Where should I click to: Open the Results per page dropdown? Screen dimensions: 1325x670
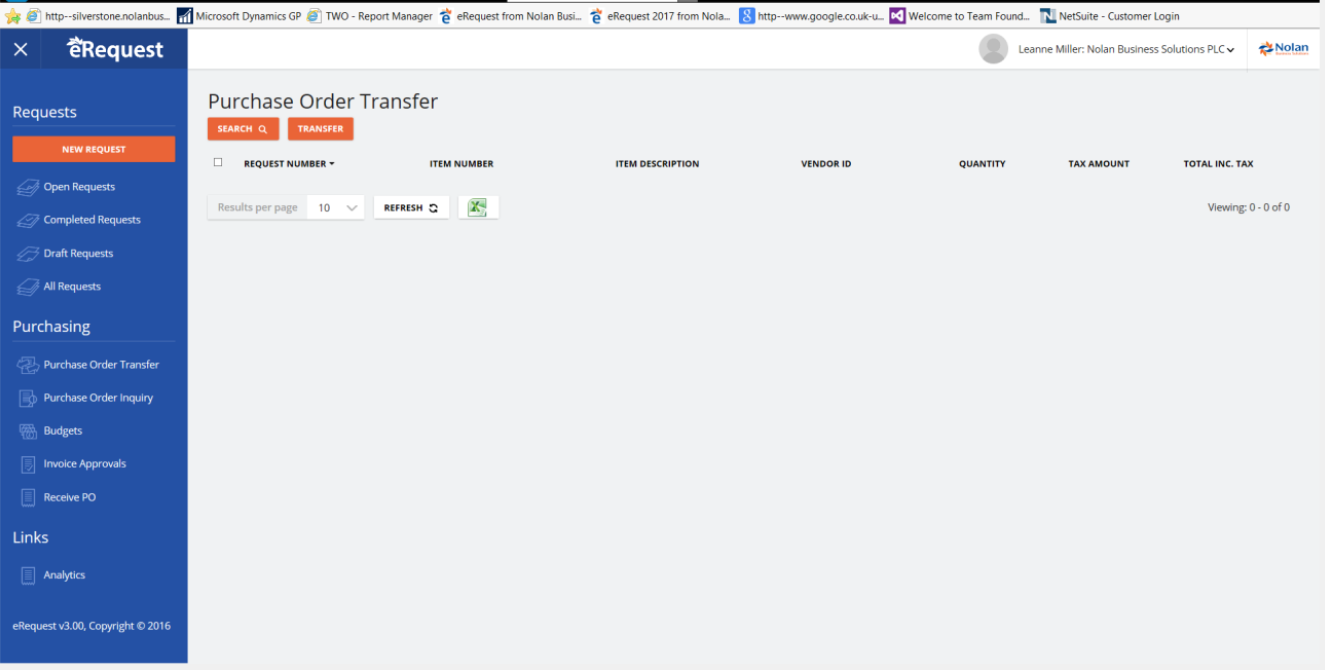[336, 208]
